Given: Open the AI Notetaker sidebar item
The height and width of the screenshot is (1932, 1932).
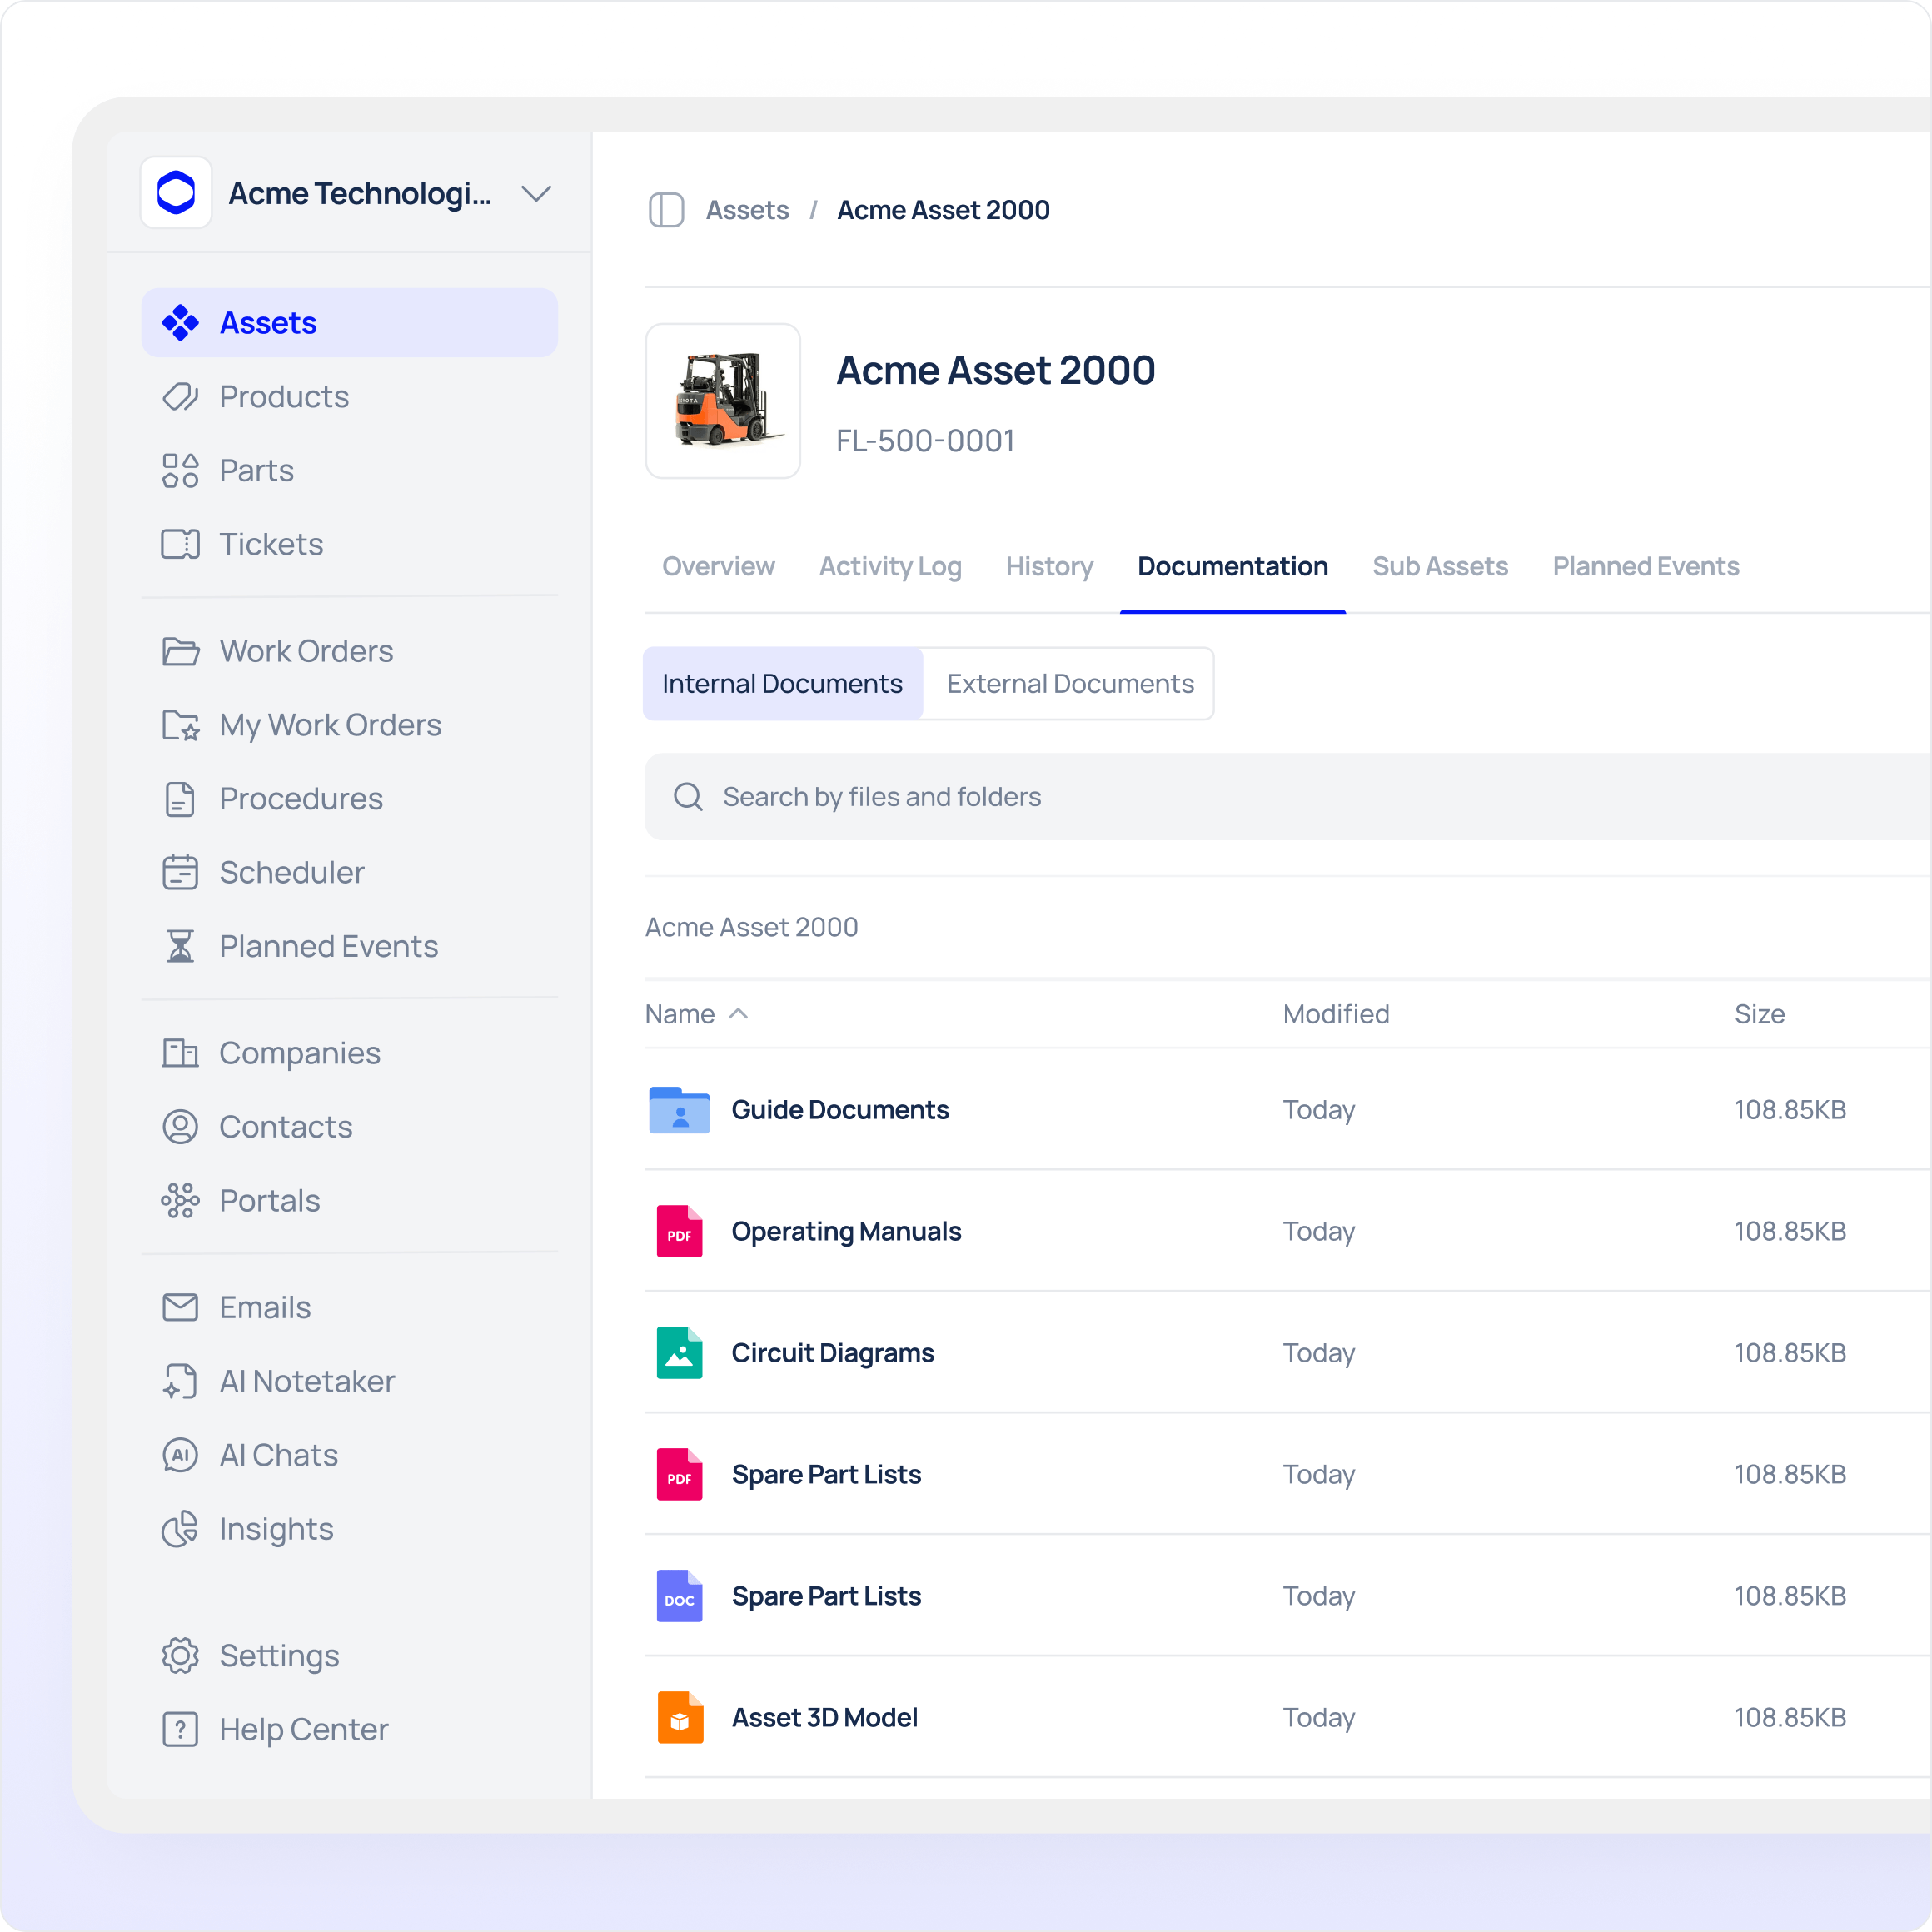Looking at the screenshot, I should [306, 1381].
